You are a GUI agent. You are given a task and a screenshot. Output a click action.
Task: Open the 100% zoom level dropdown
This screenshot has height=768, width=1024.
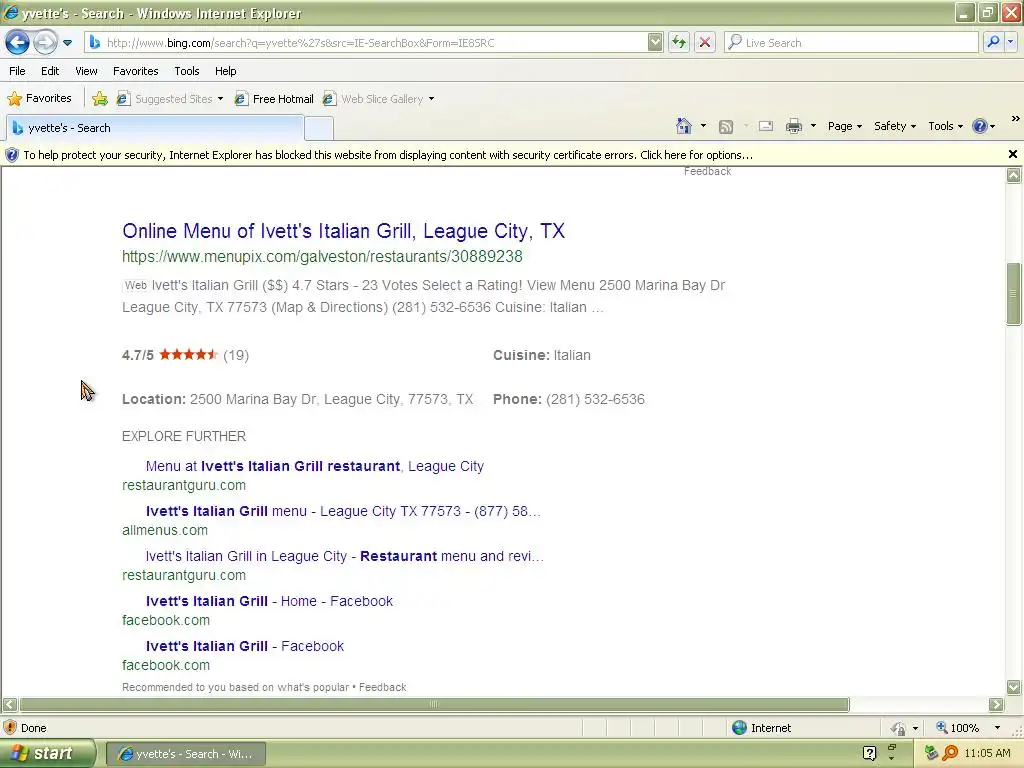[x=997, y=728]
